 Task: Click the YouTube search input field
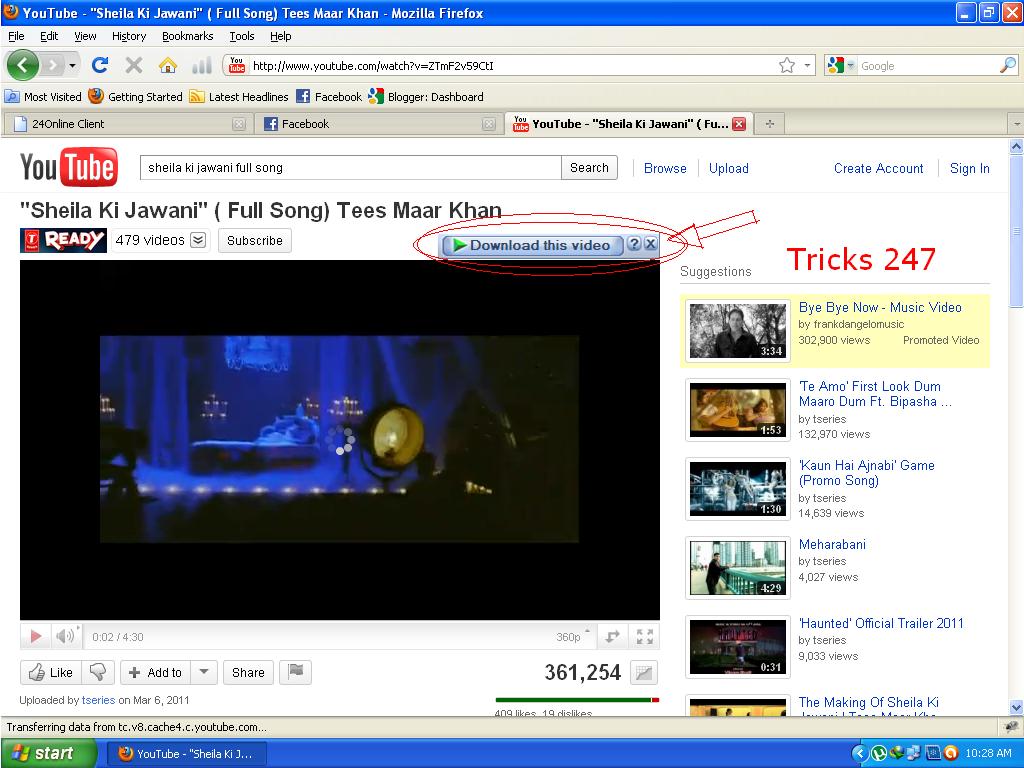click(351, 168)
